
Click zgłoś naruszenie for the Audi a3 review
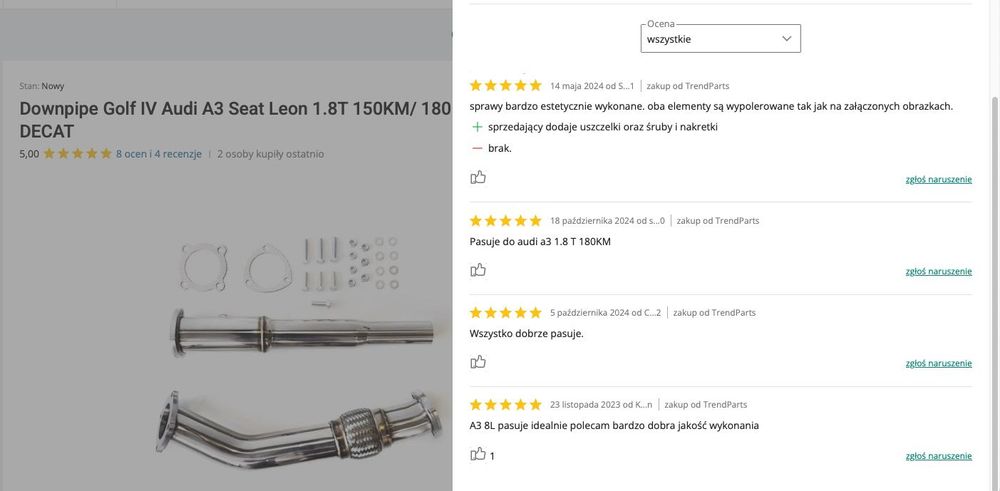click(938, 271)
